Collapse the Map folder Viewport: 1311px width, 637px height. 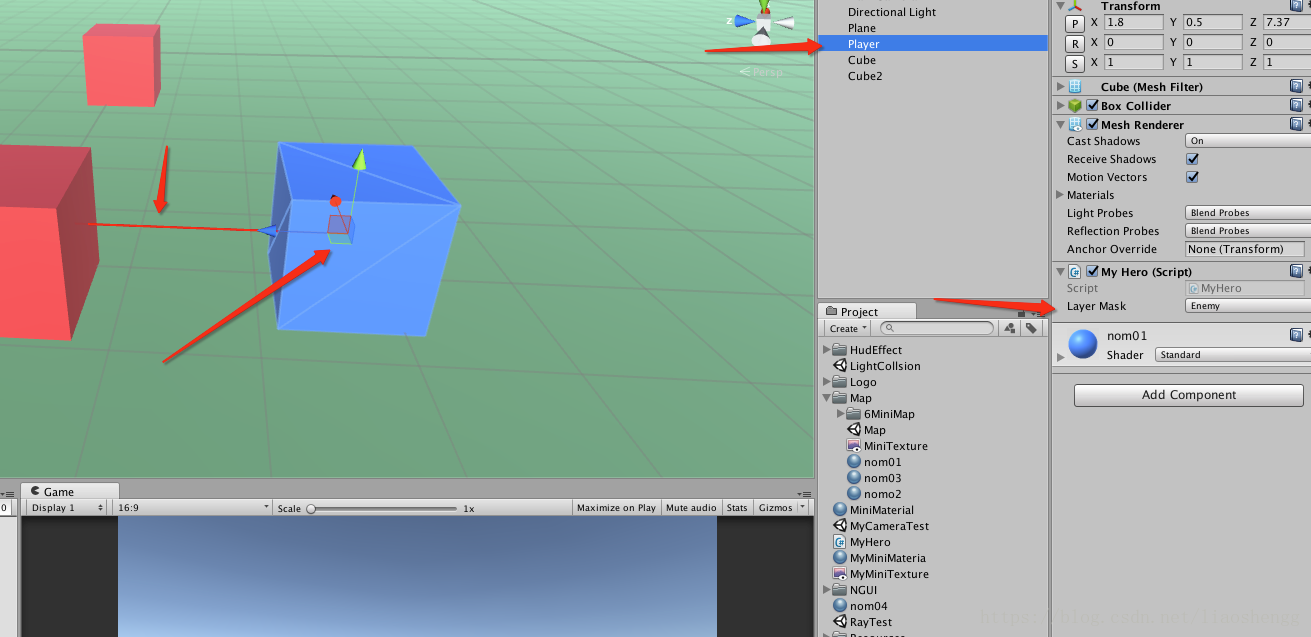pyautogui.click(x=827, y=398)
